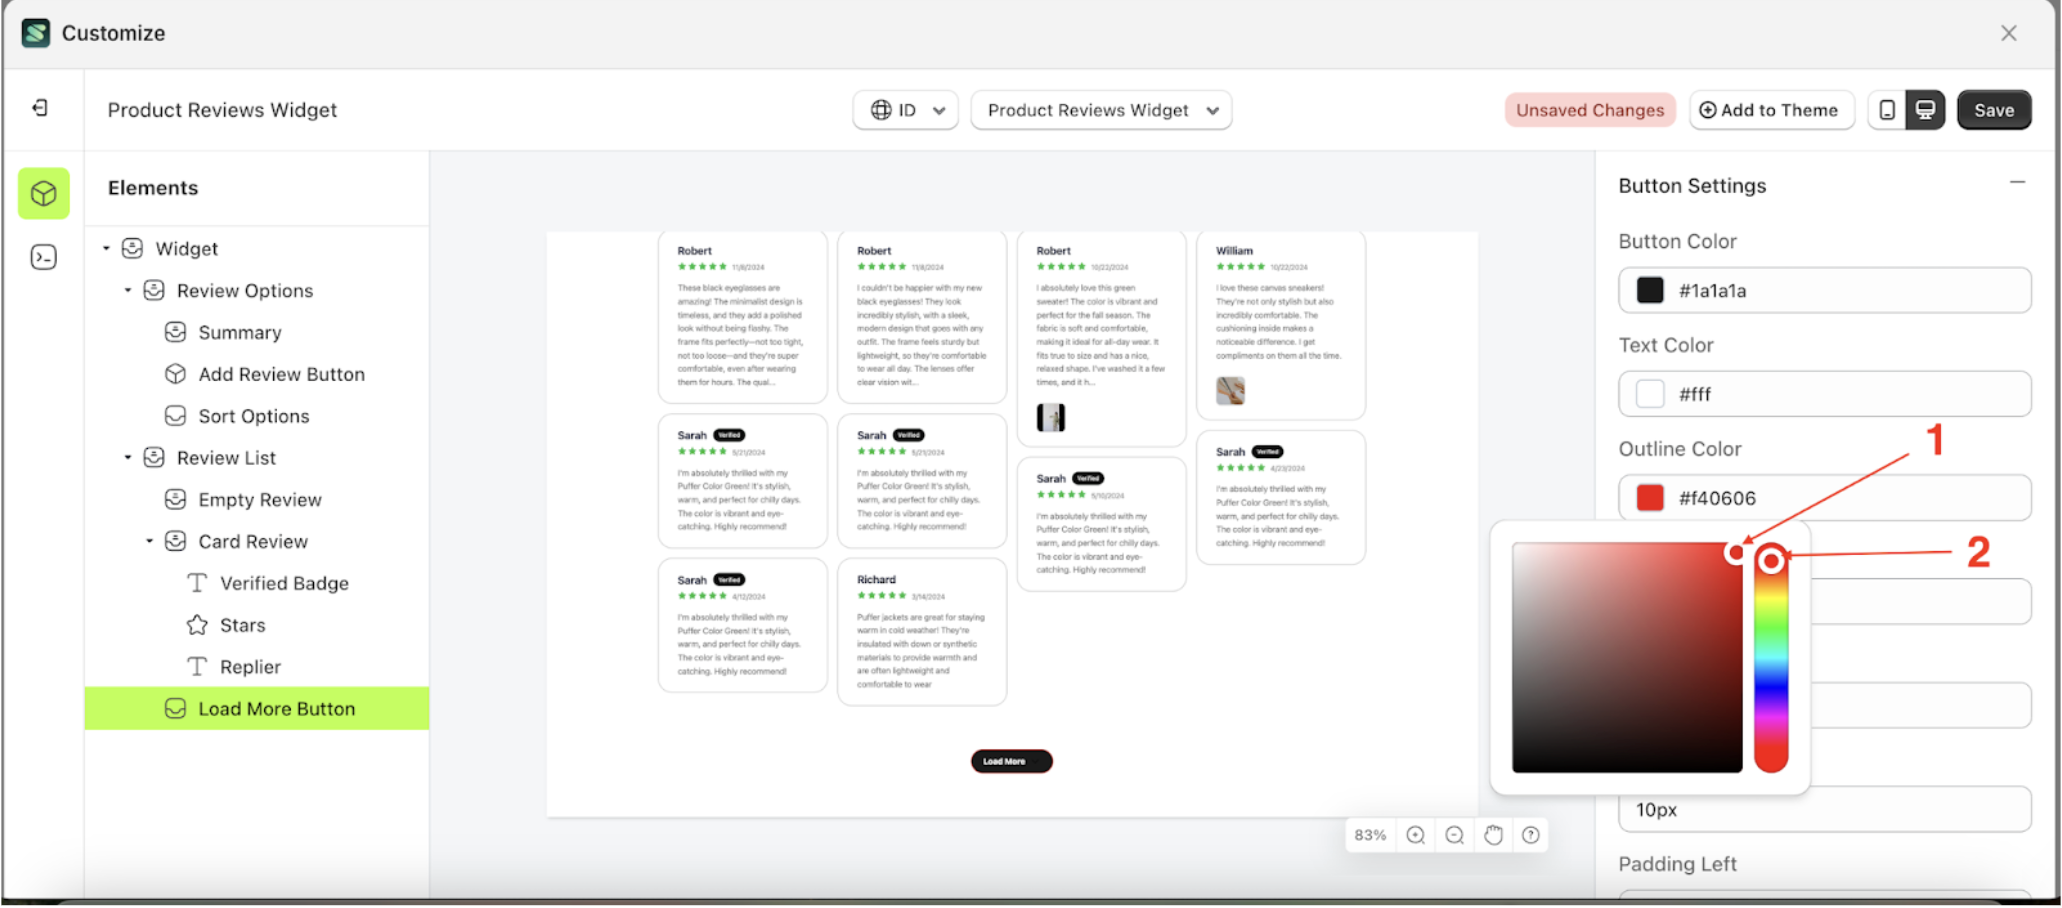Open the ID dropdown

[904, 110]
